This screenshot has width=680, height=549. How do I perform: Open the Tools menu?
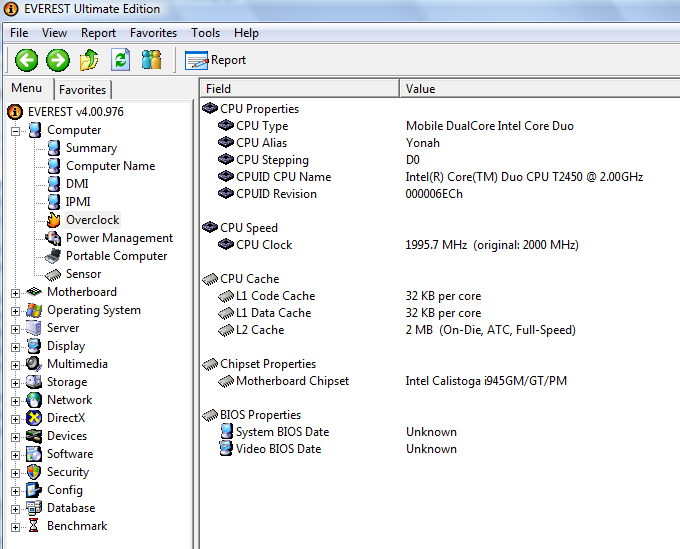click(206, 33)
